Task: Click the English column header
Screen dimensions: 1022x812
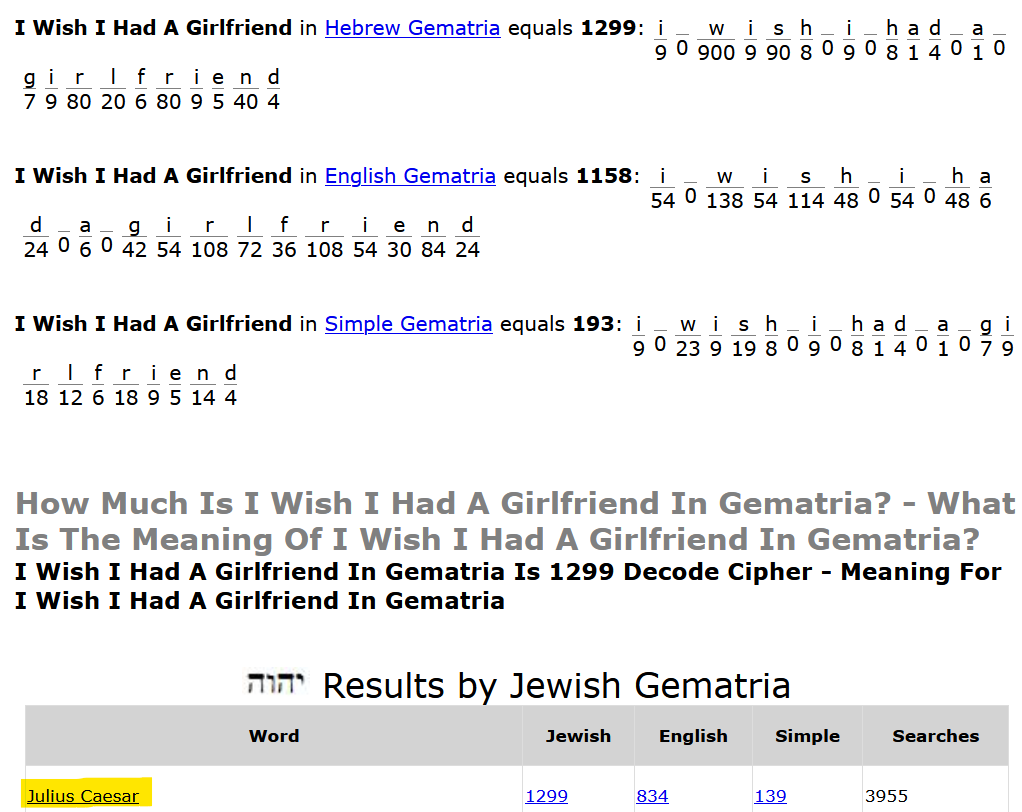Action: [693, 736]
